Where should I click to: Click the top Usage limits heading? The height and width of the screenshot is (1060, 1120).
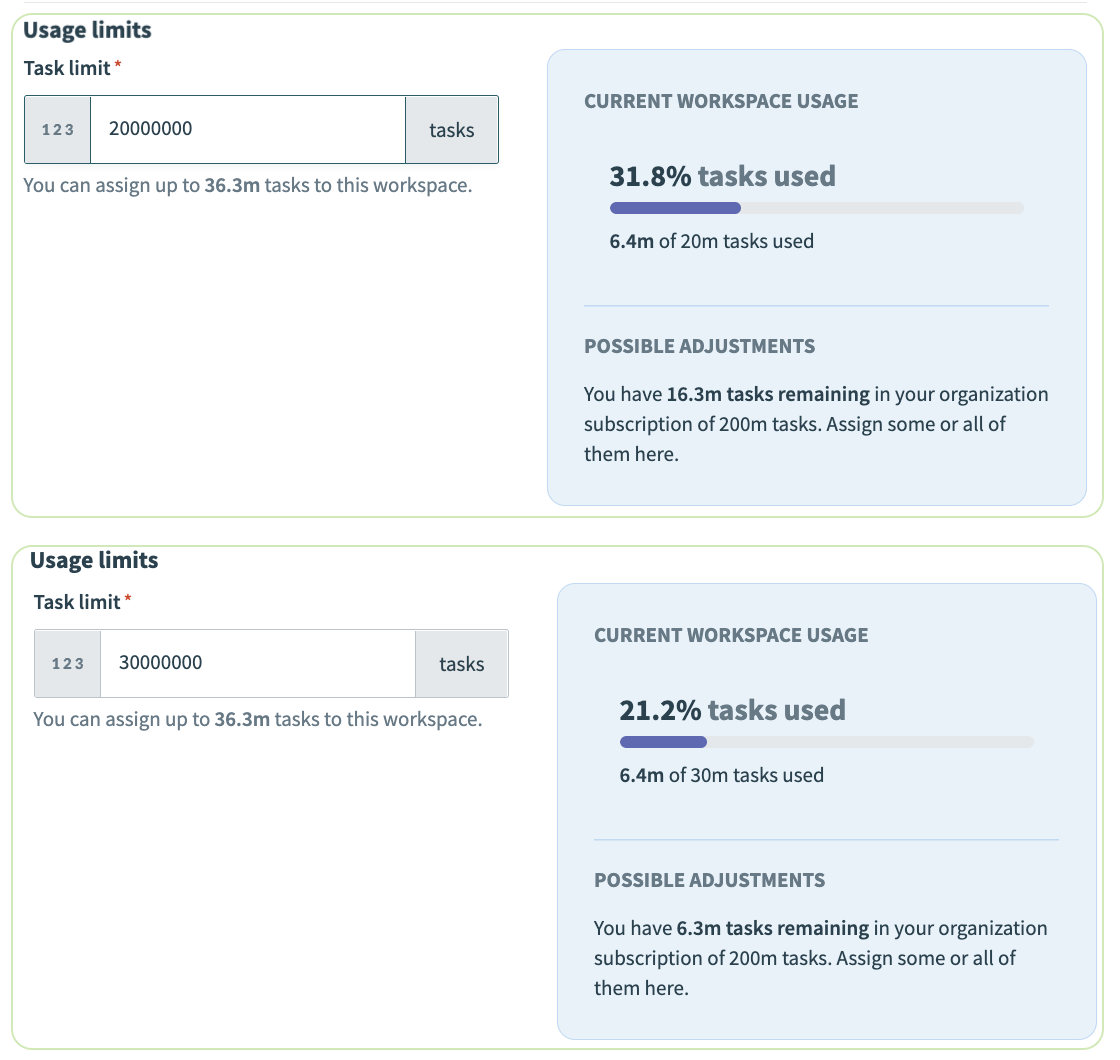pos(87,30)
